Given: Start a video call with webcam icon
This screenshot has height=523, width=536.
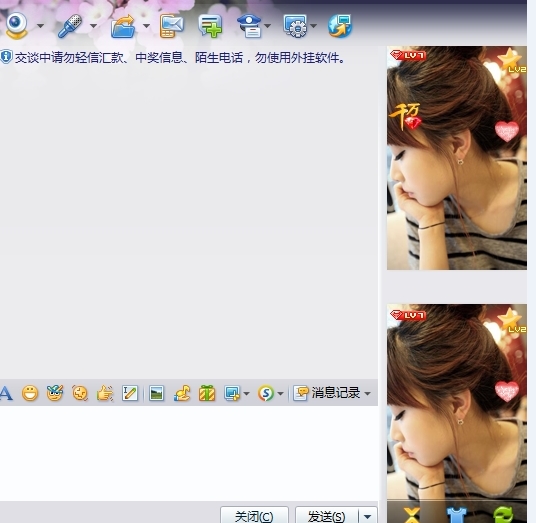Looking at the screenshot, I should point(16,26).
